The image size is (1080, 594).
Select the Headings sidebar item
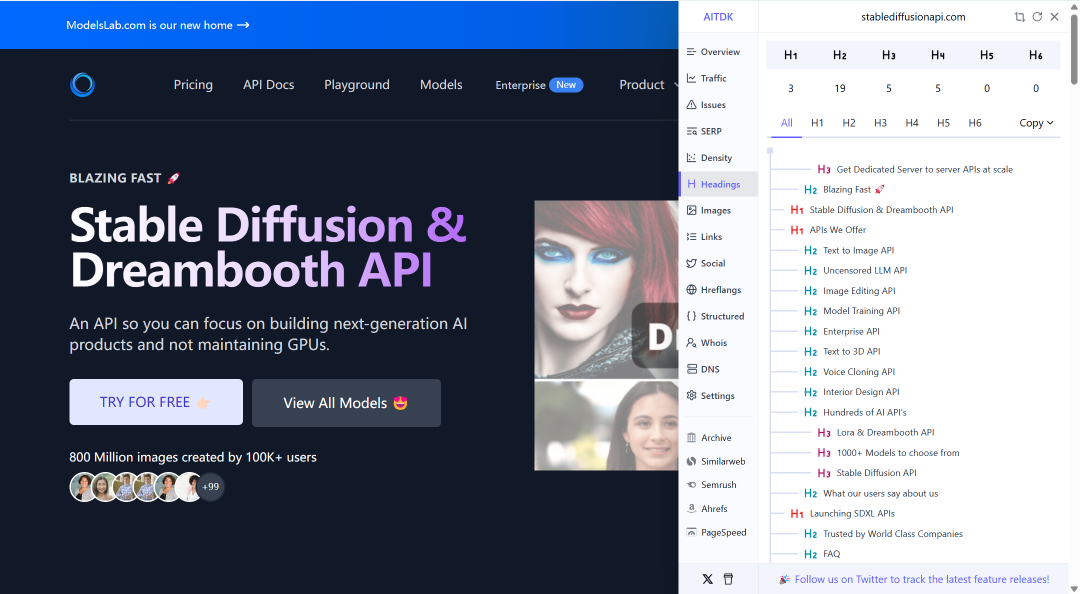tap(718, 184)
